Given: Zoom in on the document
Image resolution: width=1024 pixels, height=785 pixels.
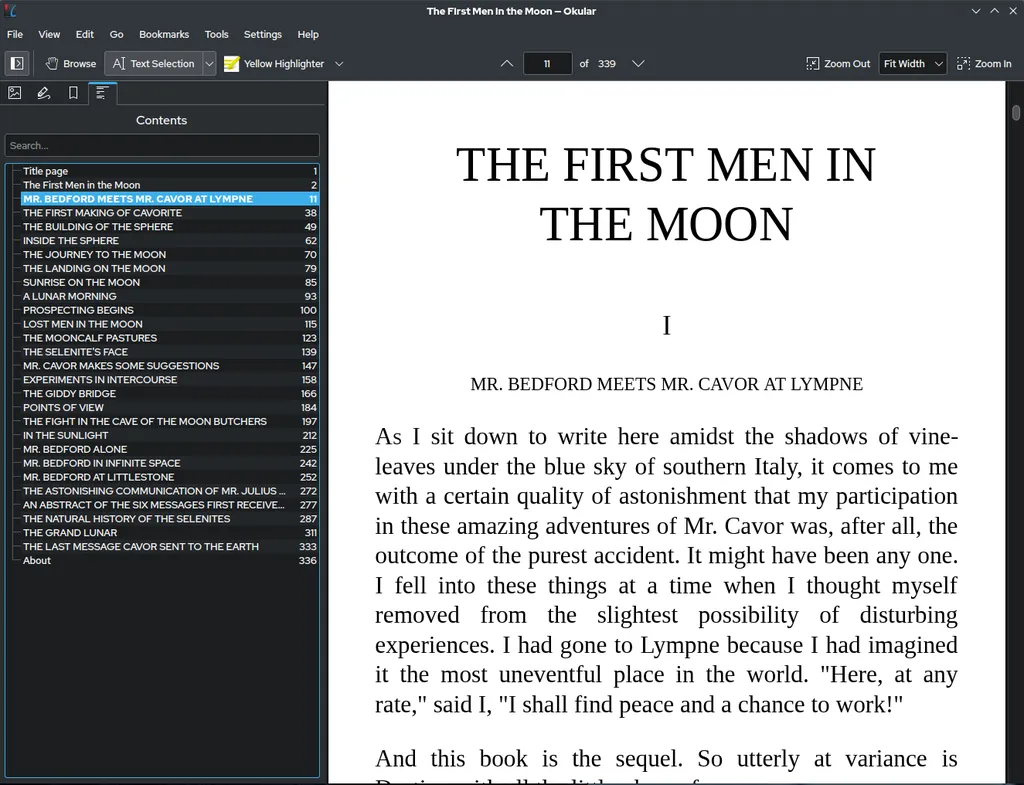Looking at the screenshot, I should point(984,63).
